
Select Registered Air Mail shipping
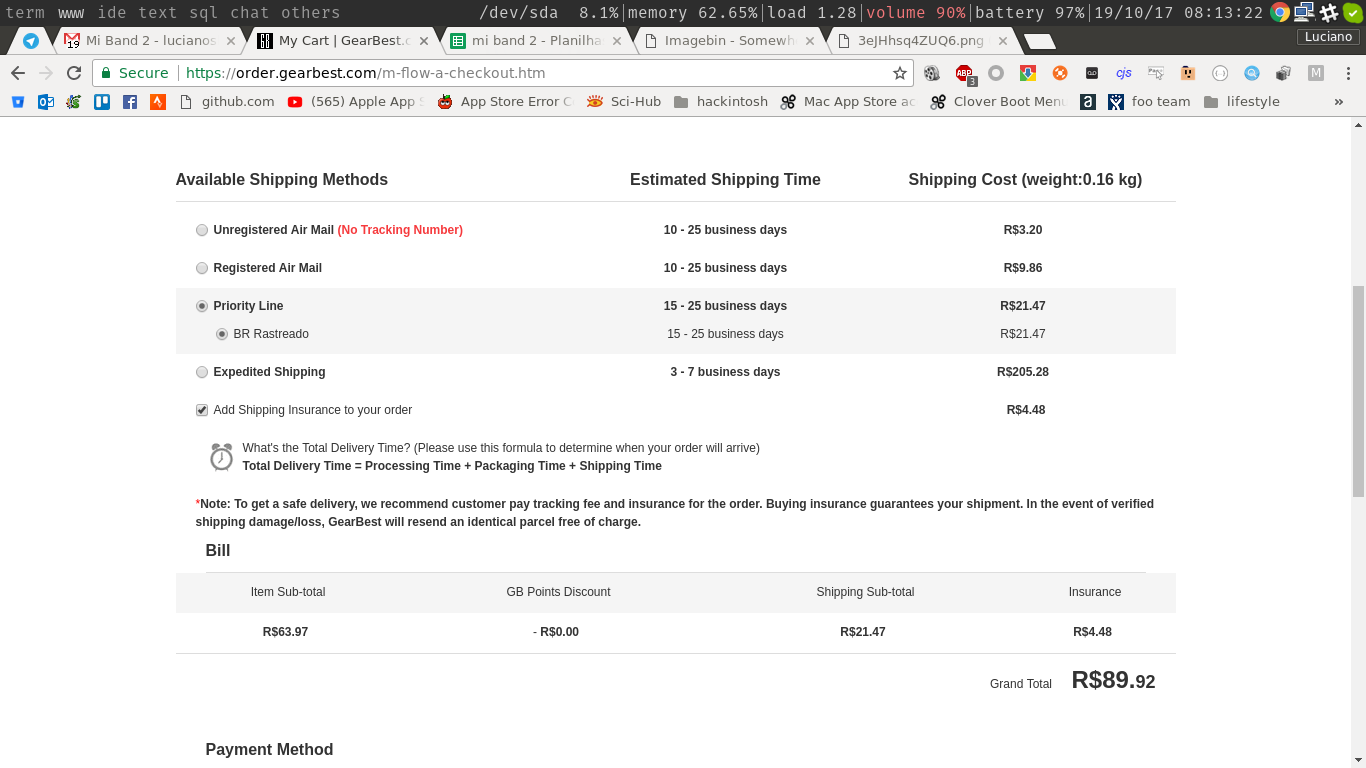202,268
